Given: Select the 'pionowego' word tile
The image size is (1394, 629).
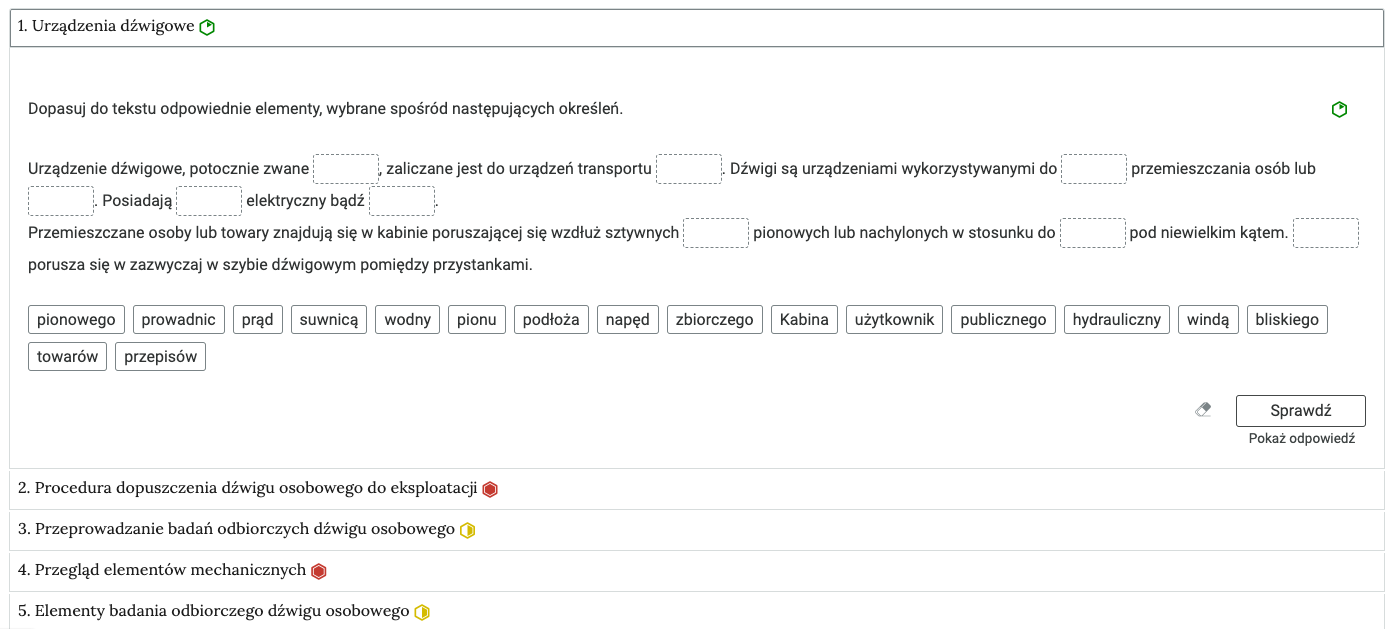Looking at the screenshot, I should [75, 319].
